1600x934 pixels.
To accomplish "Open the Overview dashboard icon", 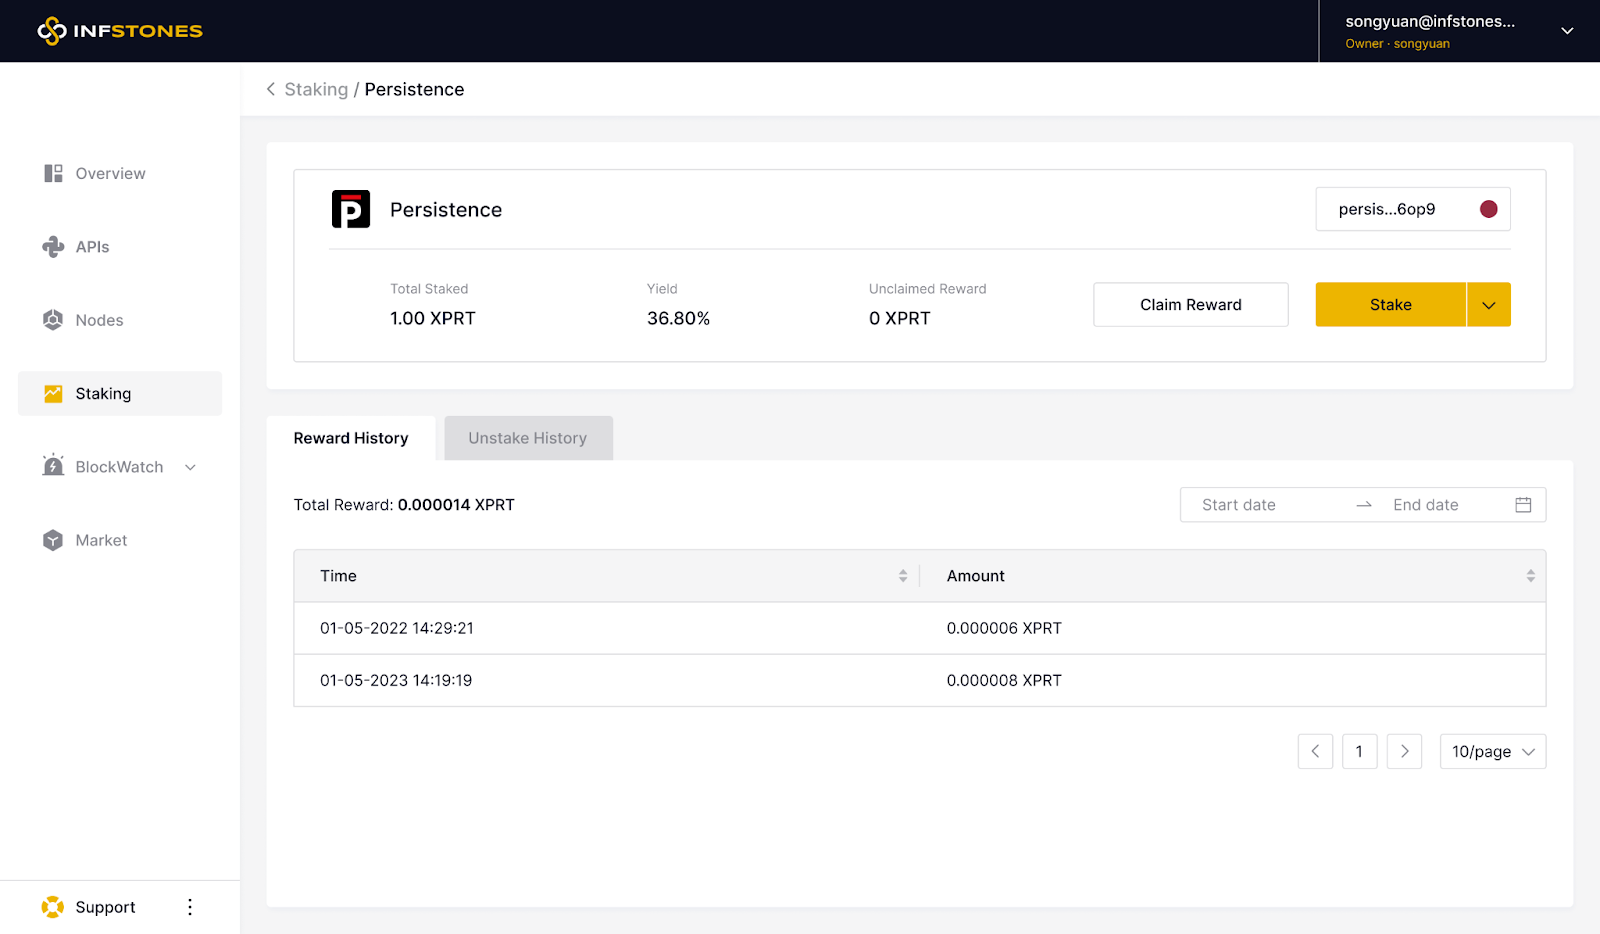I will (x=53, y=173).
